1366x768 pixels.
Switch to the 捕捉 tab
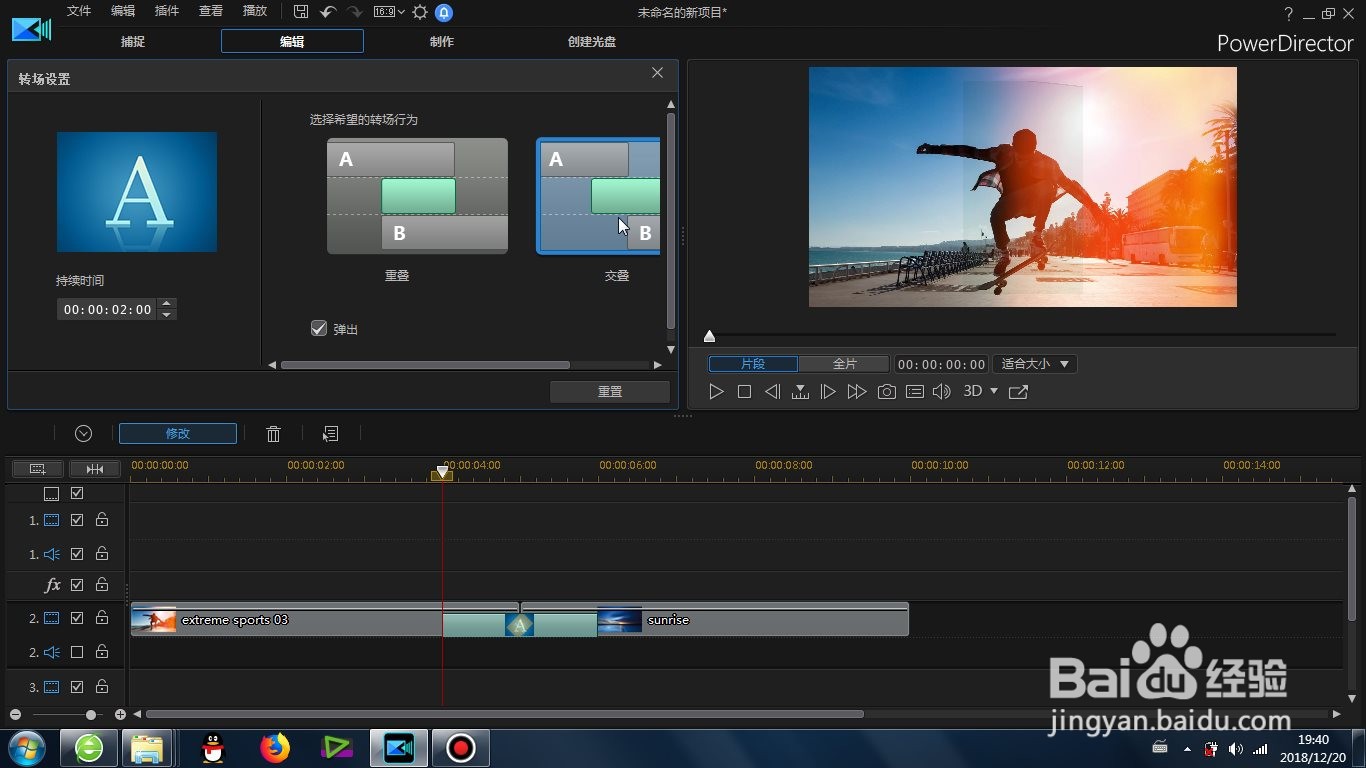[133, 41]
